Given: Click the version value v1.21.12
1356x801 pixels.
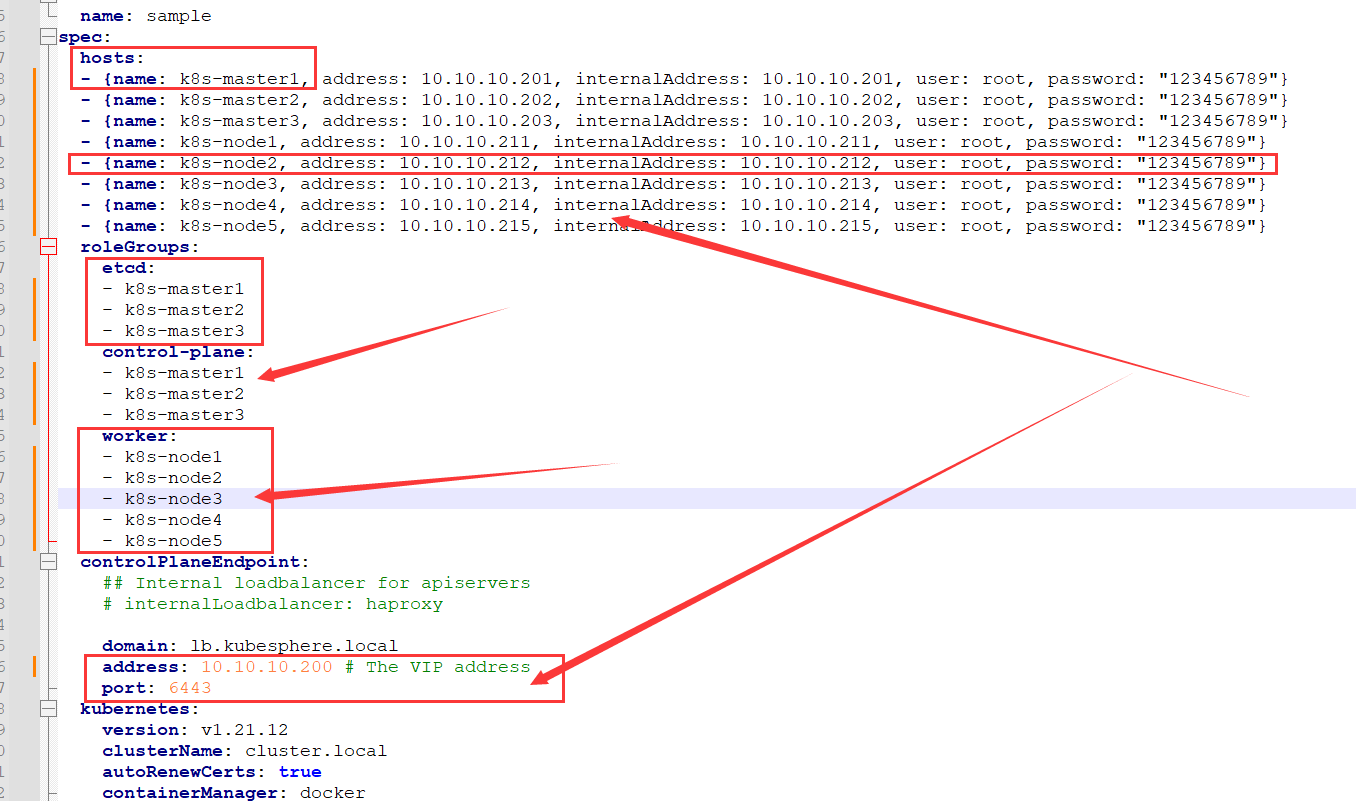Looking at the screenshot, I should point(245,729).
